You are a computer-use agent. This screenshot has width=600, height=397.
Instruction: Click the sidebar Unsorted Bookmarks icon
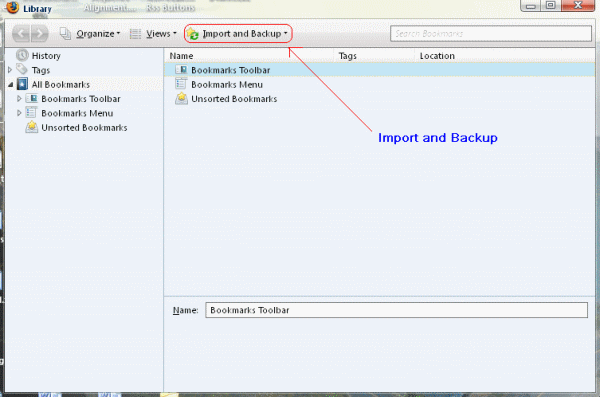click(31, 127)
